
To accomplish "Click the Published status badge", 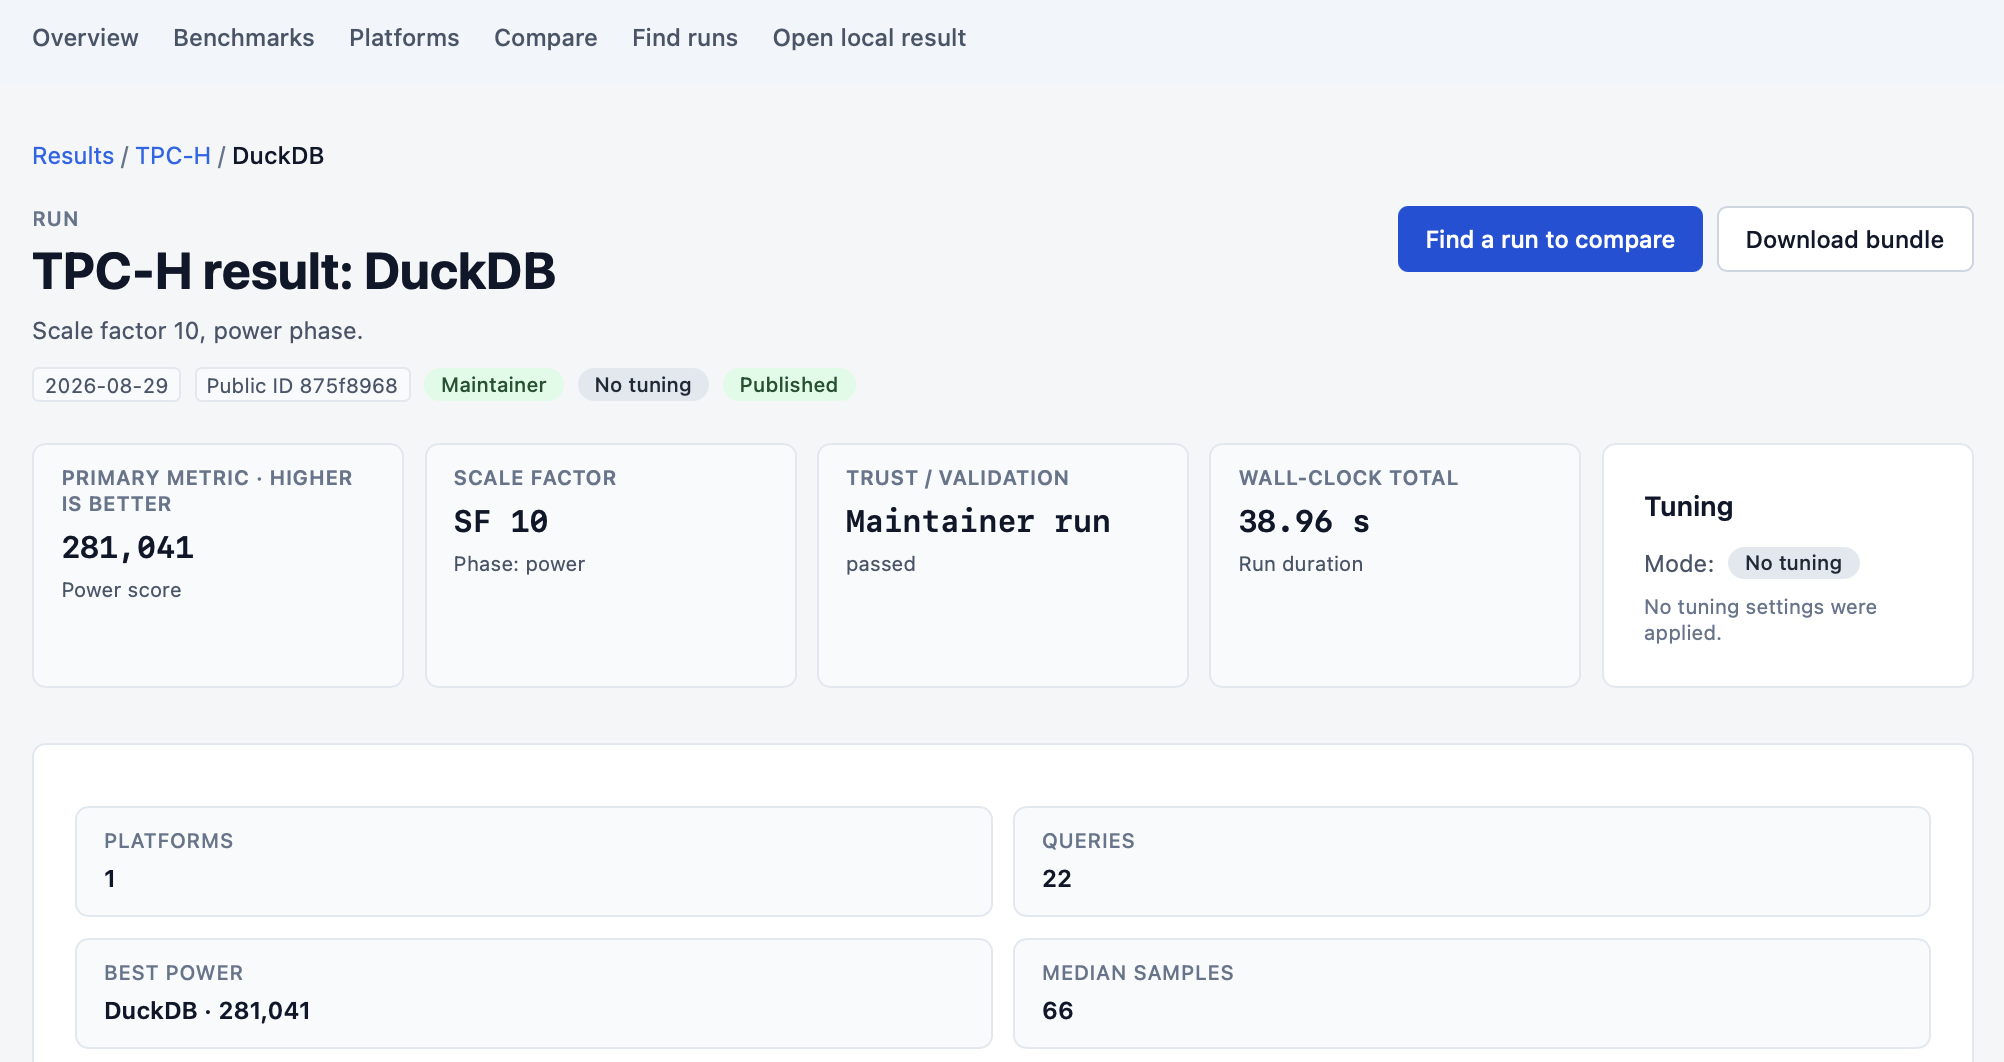I will [x=789, y=385].
